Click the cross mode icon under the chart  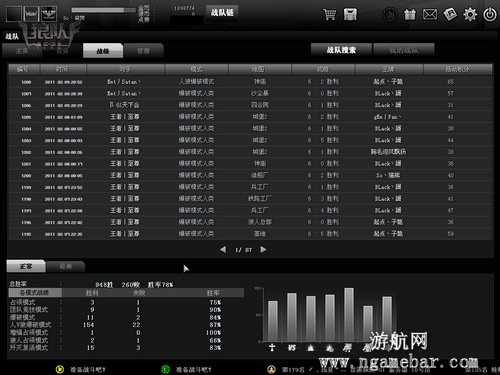coord(272,348)
